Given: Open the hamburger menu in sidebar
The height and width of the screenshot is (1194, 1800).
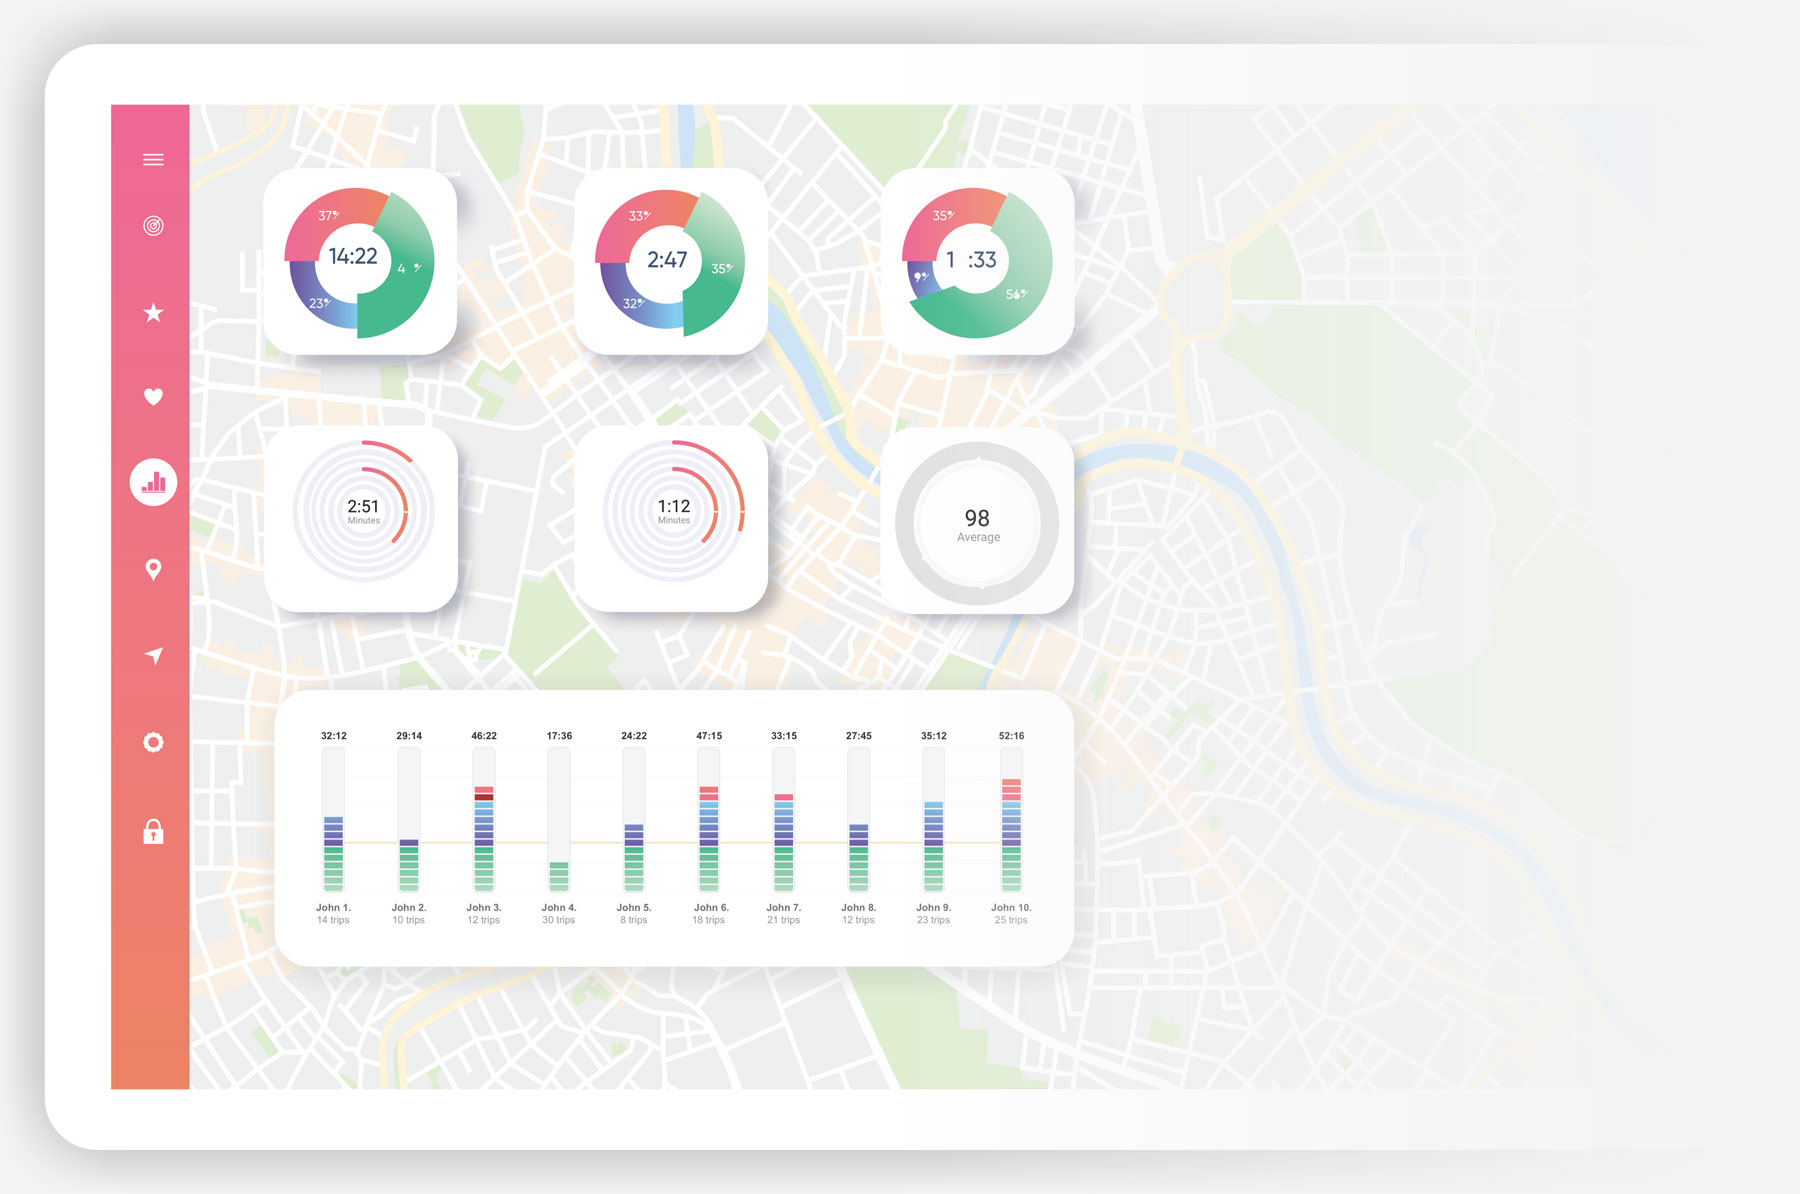Looking at the screenshot, I should [153, 160].
